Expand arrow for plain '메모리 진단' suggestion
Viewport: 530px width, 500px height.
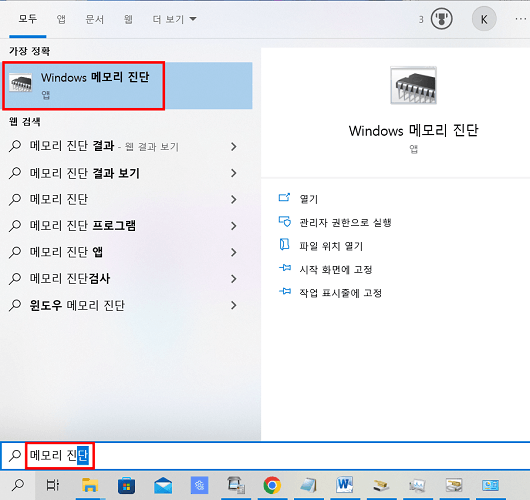tap(234, 199)
